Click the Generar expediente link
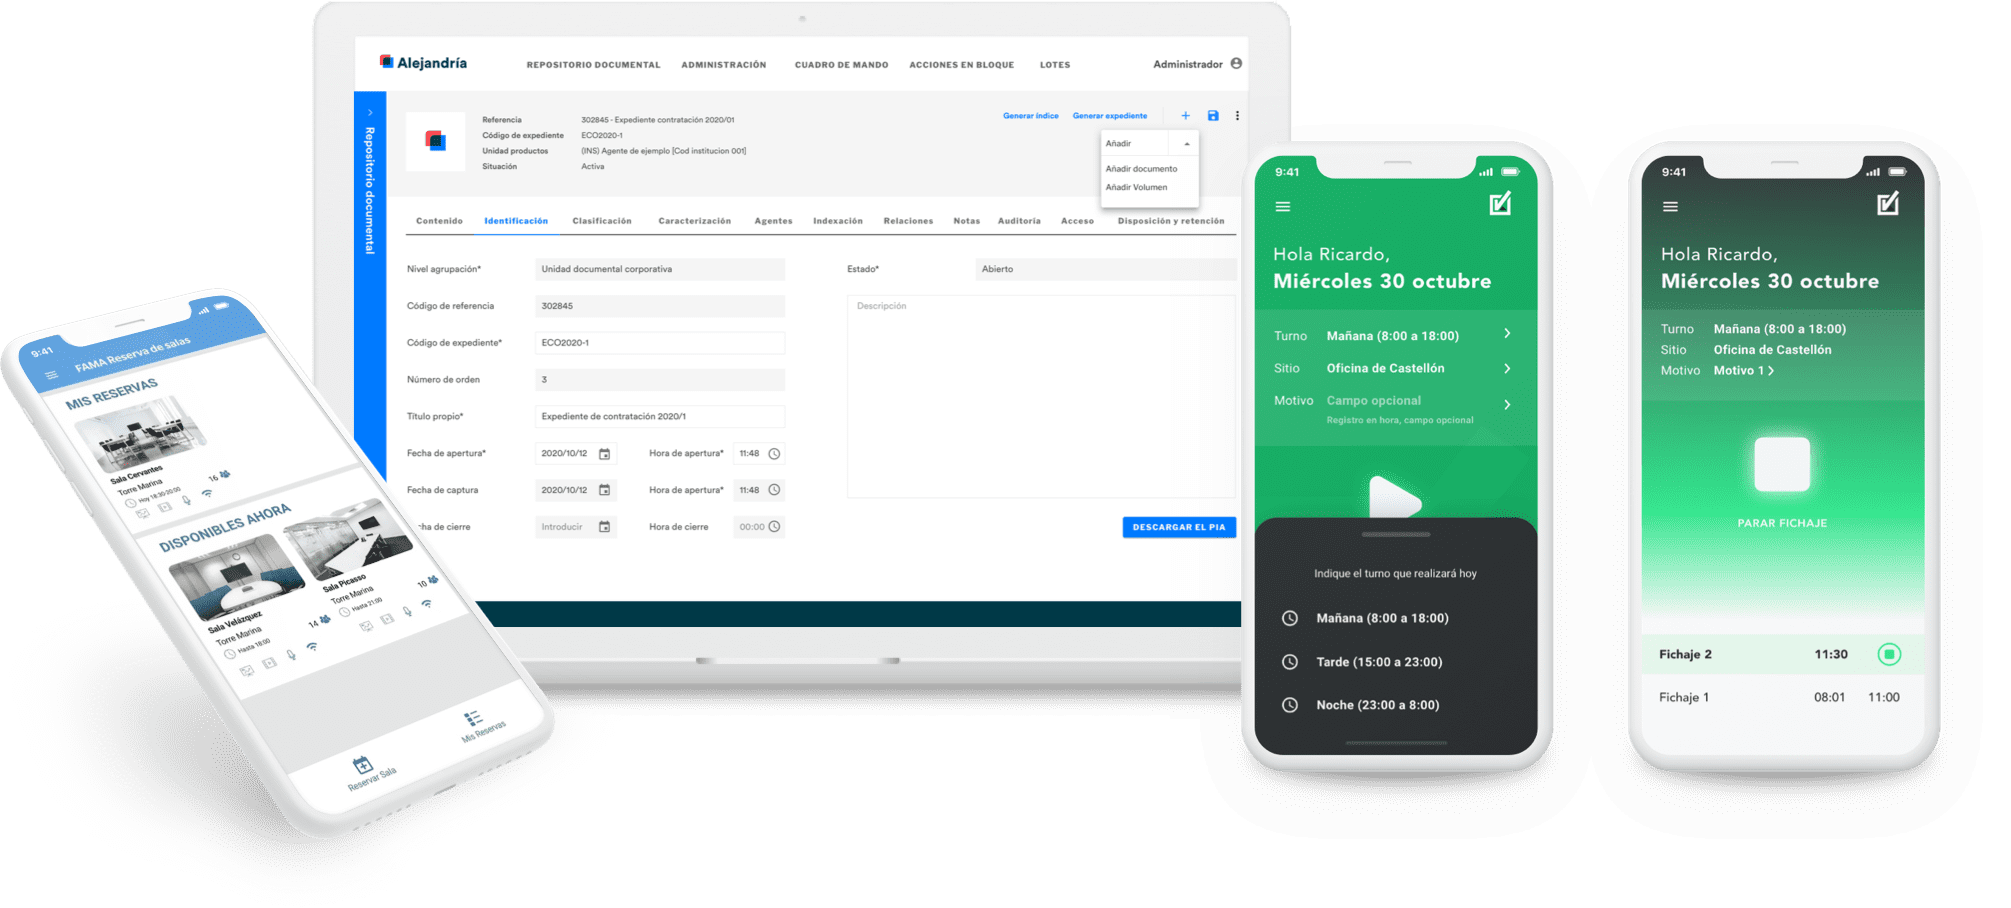2011x908 pixels. pyautogui.click(x=1110, y=116)
